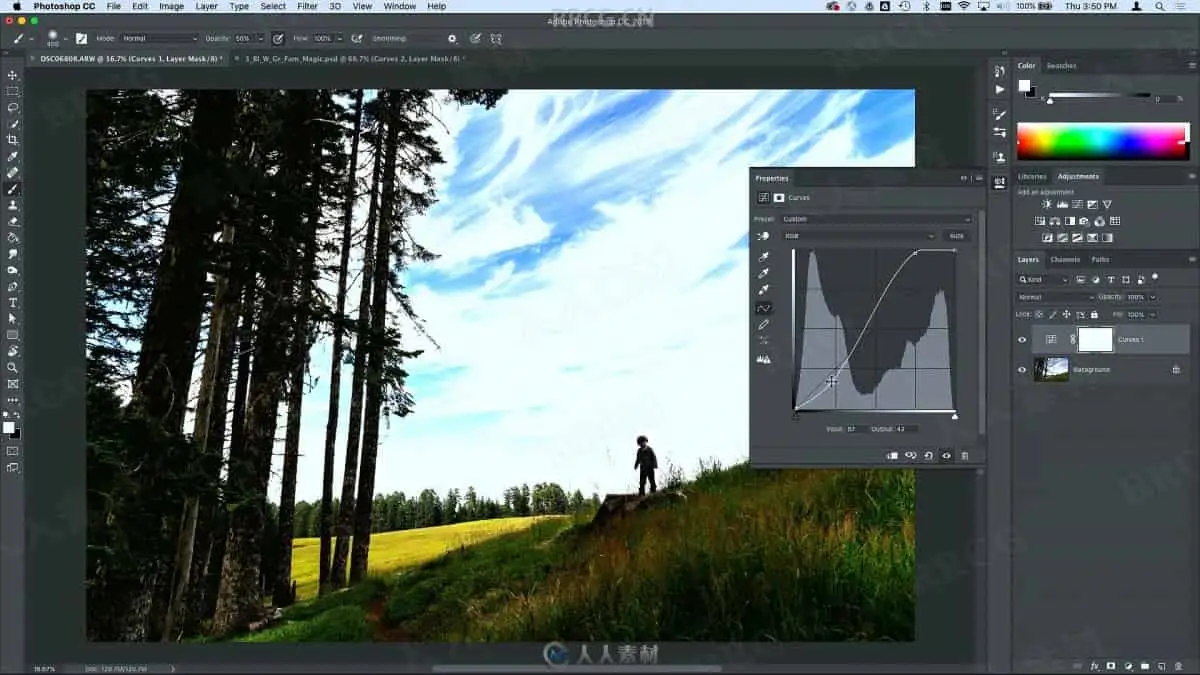Select the Zoom magnifier tool
This screenshot has width=1200, height=675.
tap(13, 367)
